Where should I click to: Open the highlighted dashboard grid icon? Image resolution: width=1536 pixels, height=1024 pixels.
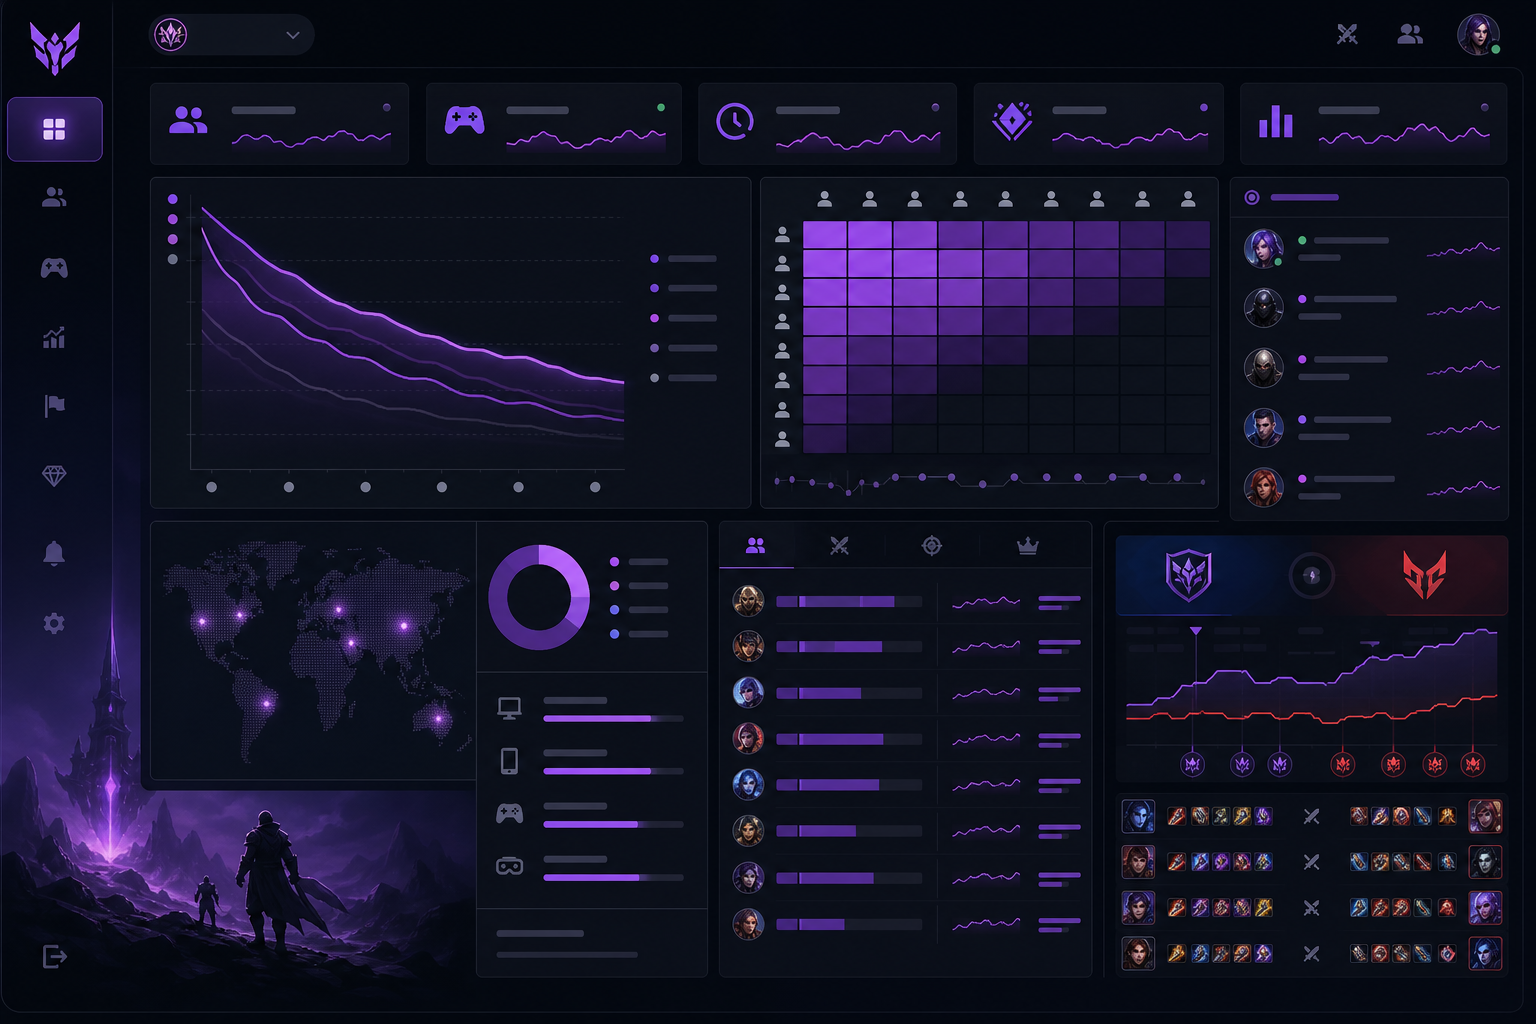[55, 129]
